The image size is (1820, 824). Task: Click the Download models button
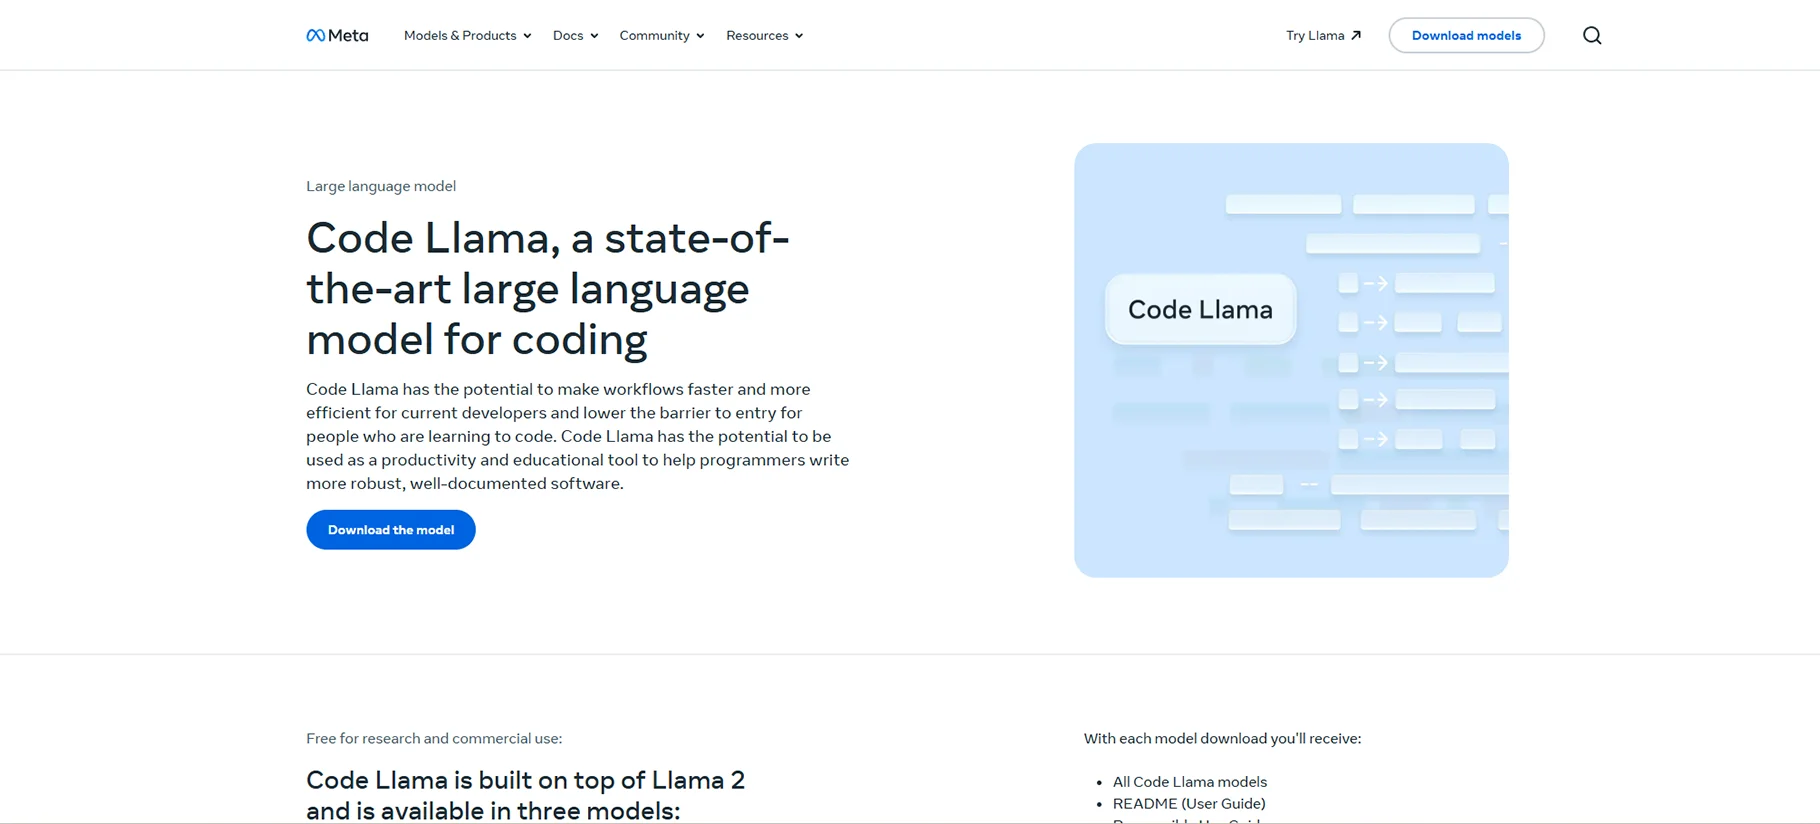[1466, 35]
